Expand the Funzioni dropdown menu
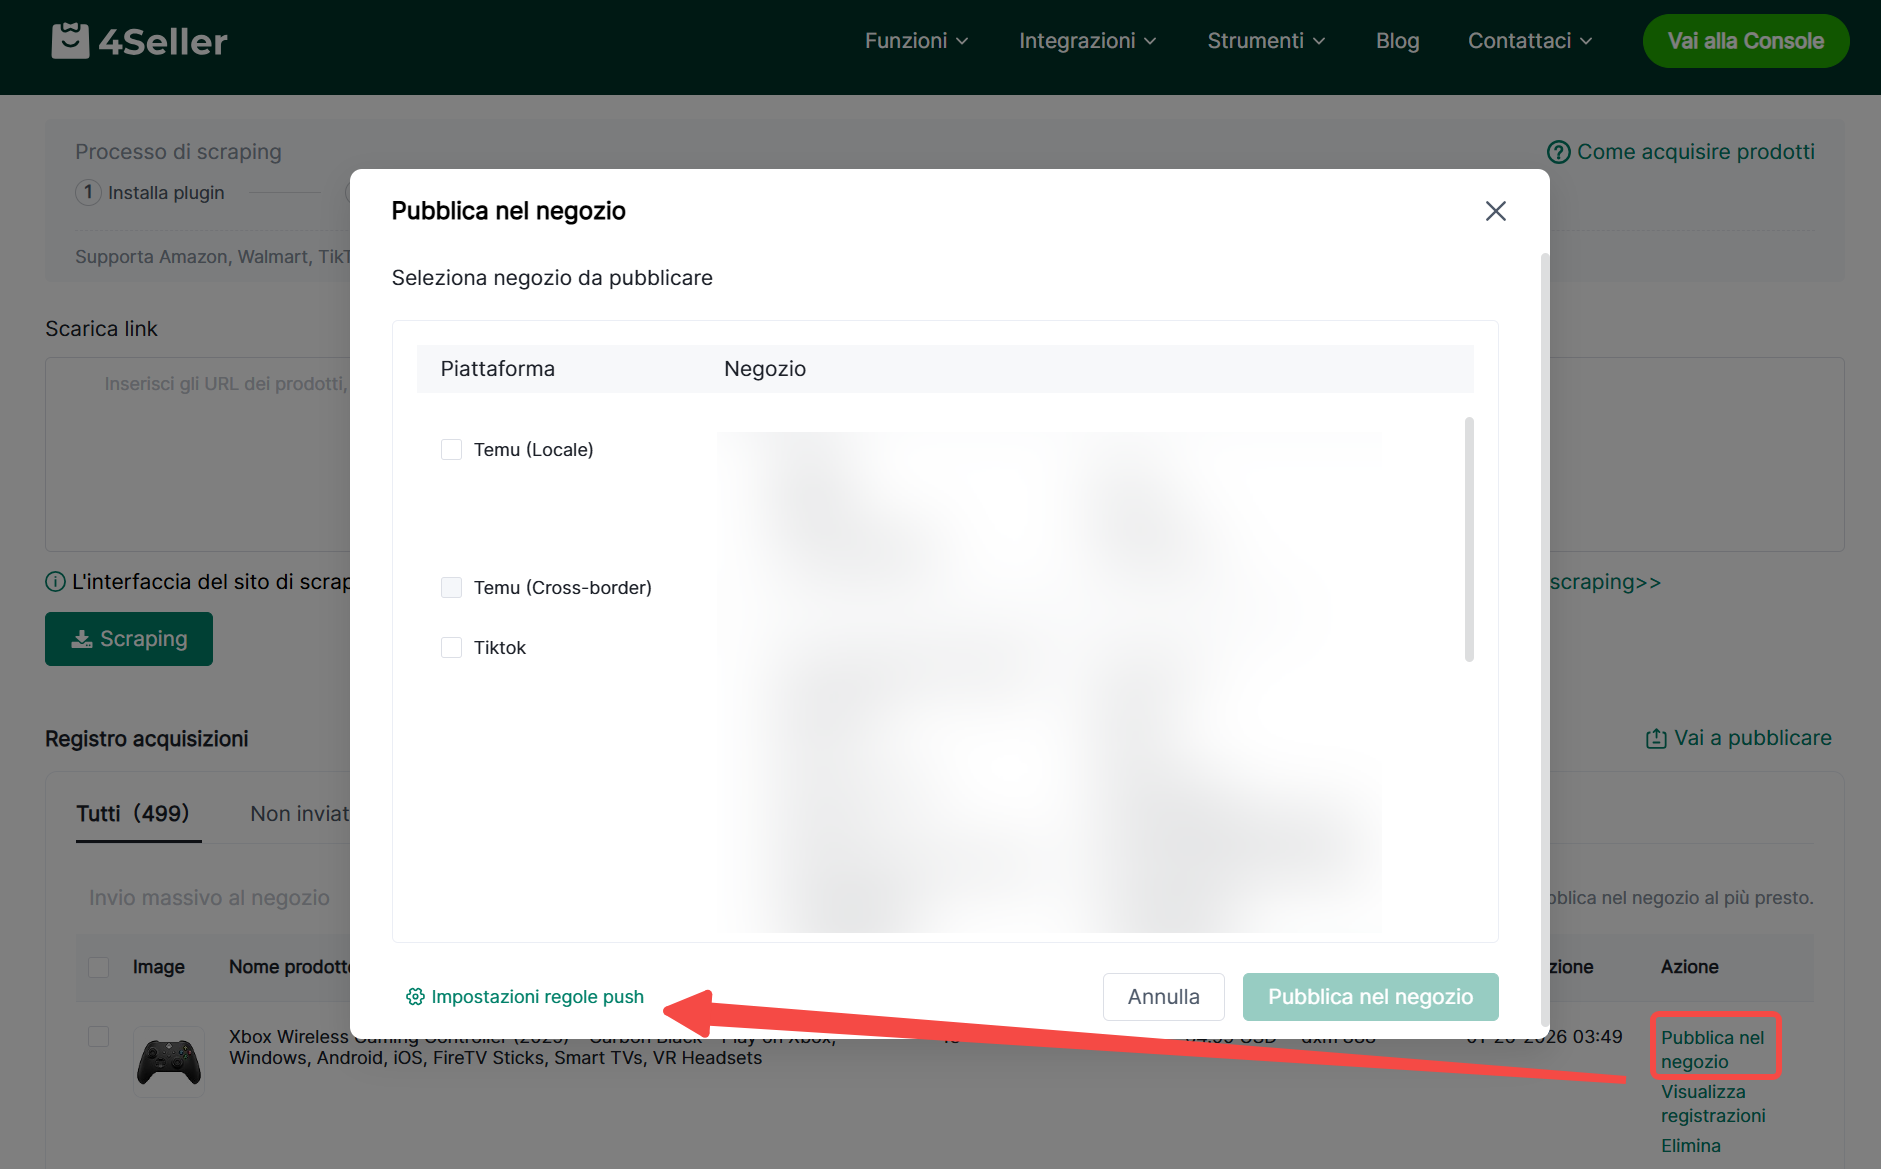Viewport: 1881px width, 1169px height. [916, 41]
